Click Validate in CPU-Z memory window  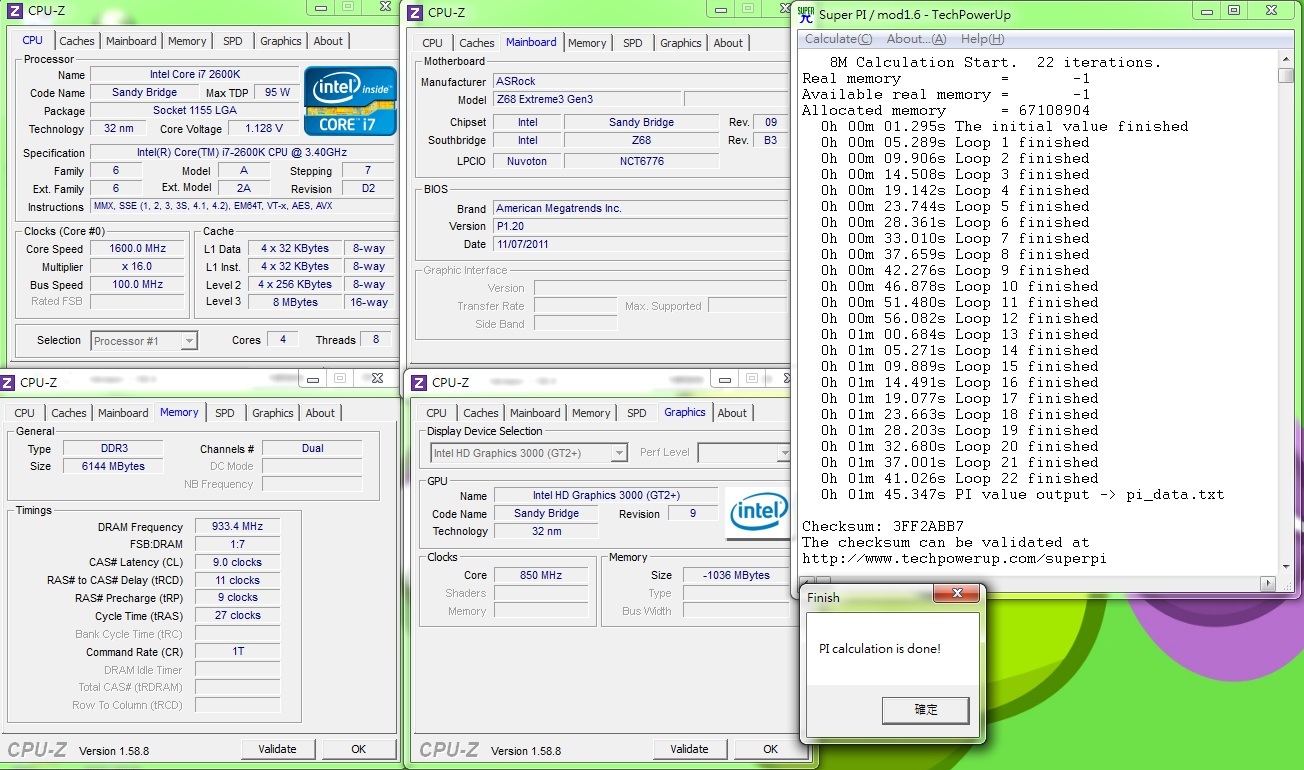pos(277,749)
